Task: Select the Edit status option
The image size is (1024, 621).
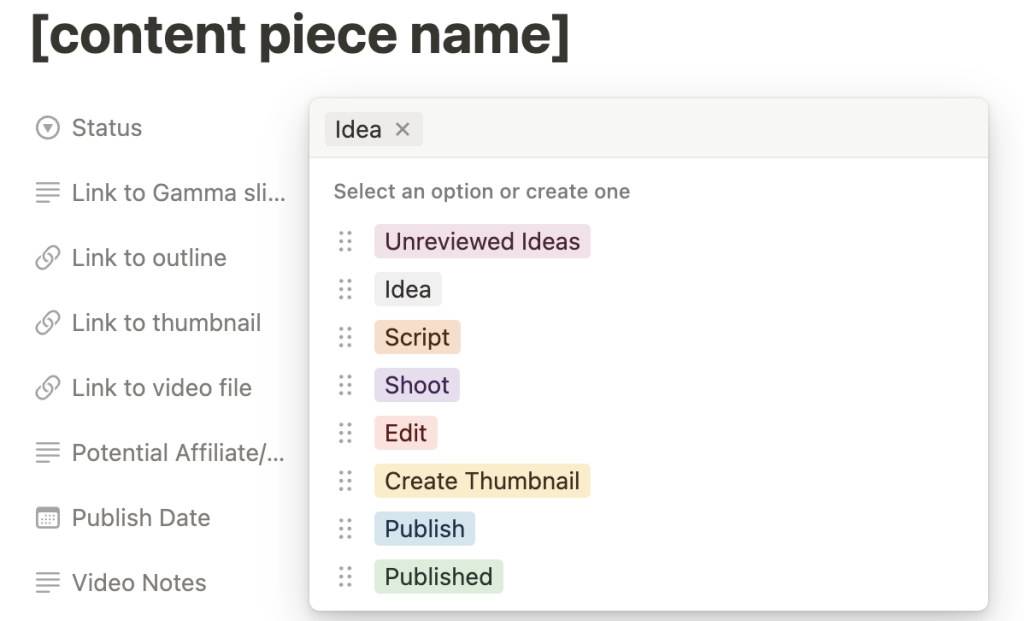Action: click(x=405, y=433)
